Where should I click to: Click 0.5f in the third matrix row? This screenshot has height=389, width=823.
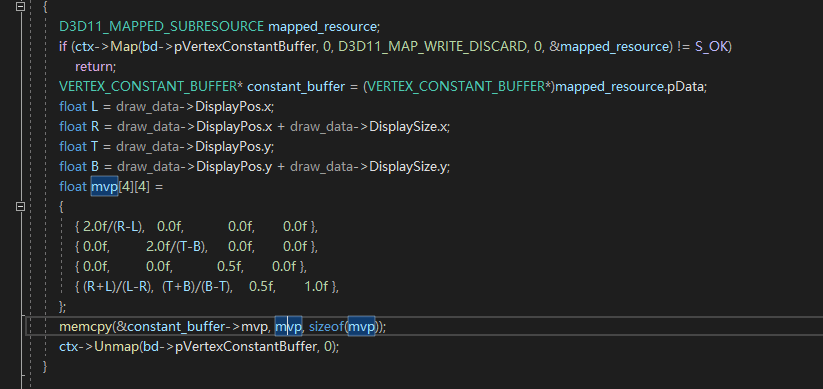[x=229, y=267]
